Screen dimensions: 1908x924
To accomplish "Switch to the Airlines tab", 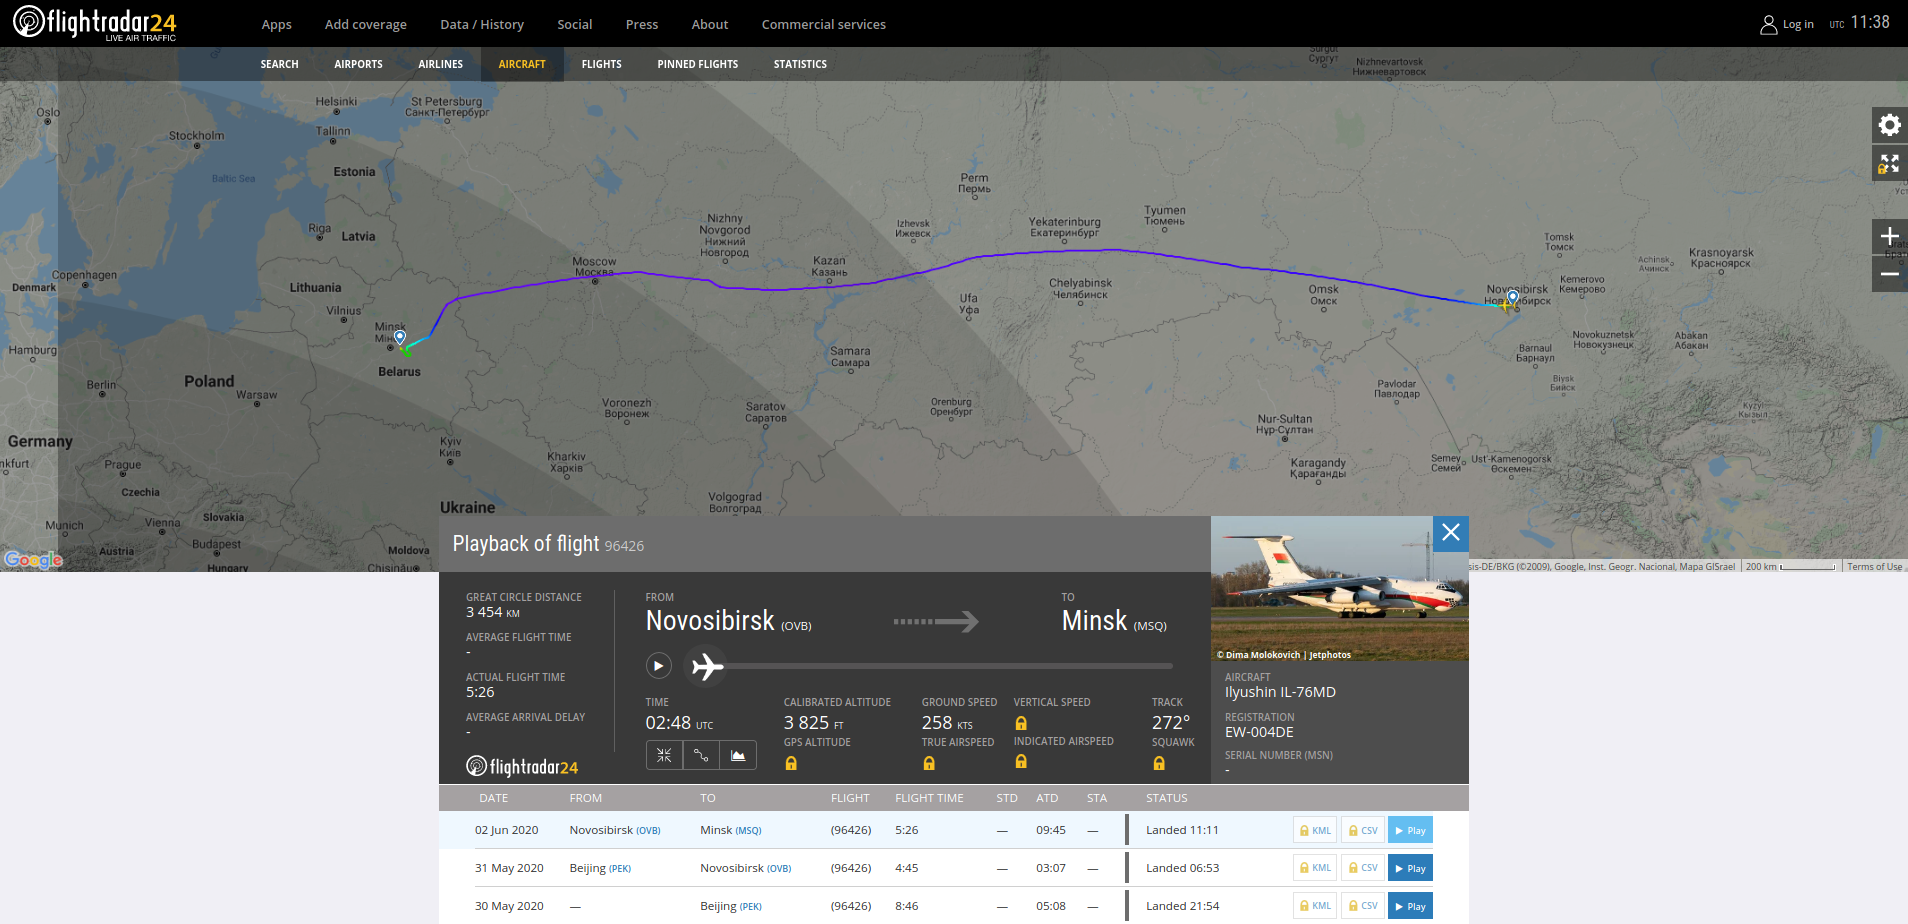I will 441,64.
